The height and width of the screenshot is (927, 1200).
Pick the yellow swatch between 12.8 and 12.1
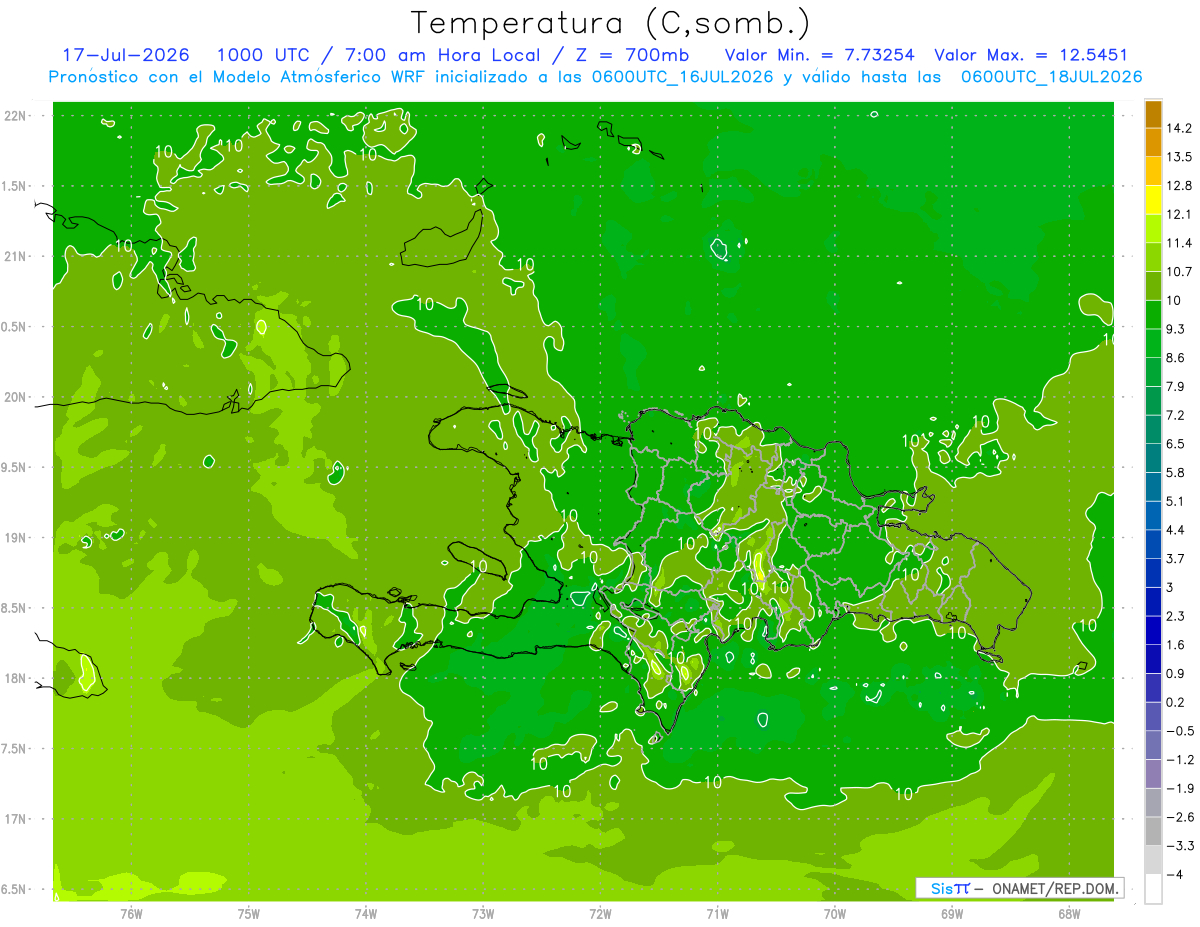click(x=1153, y=200)
